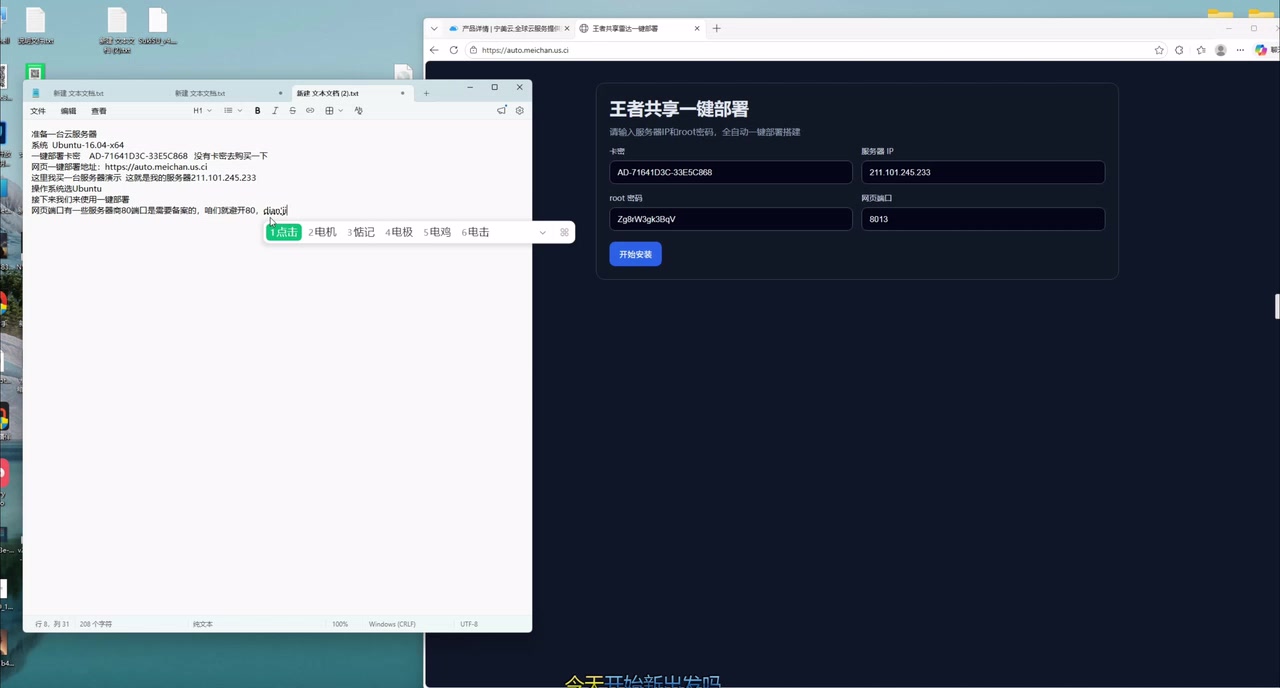Open the 文件 menu in Notepad
The image size is (1280, 688).
point(38,111)
